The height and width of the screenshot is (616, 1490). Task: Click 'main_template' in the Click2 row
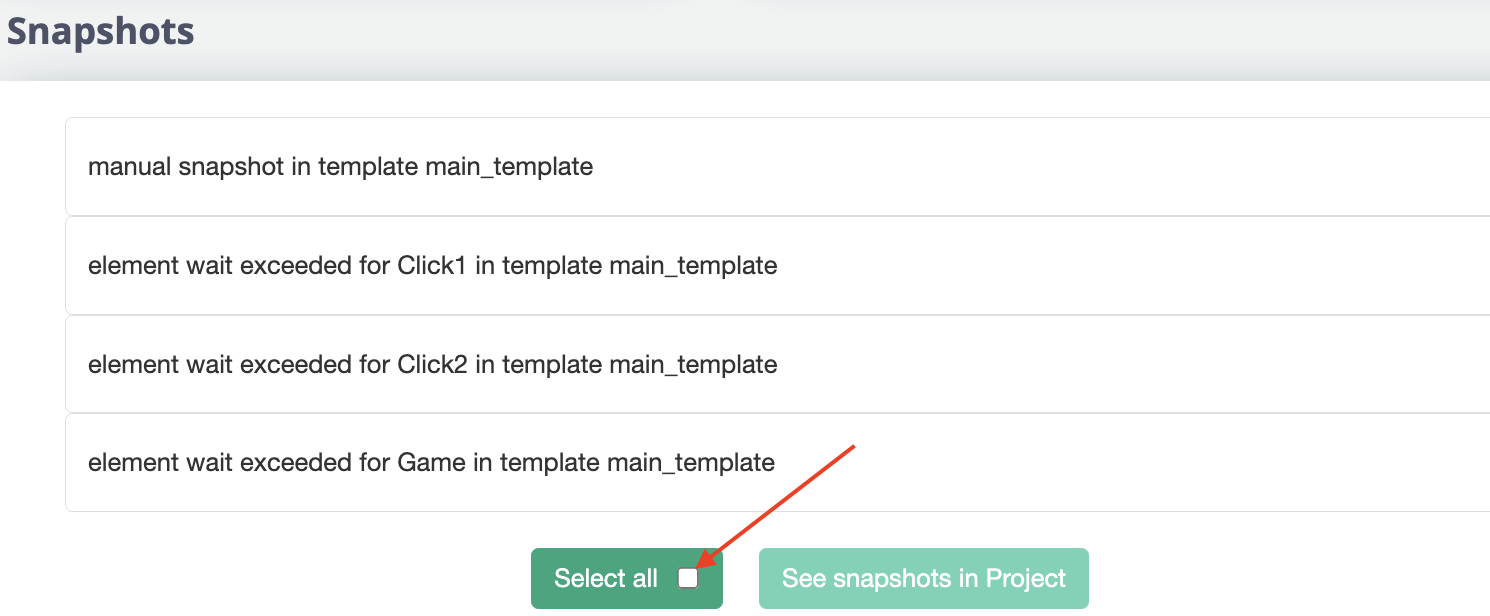tap(693, 364)
